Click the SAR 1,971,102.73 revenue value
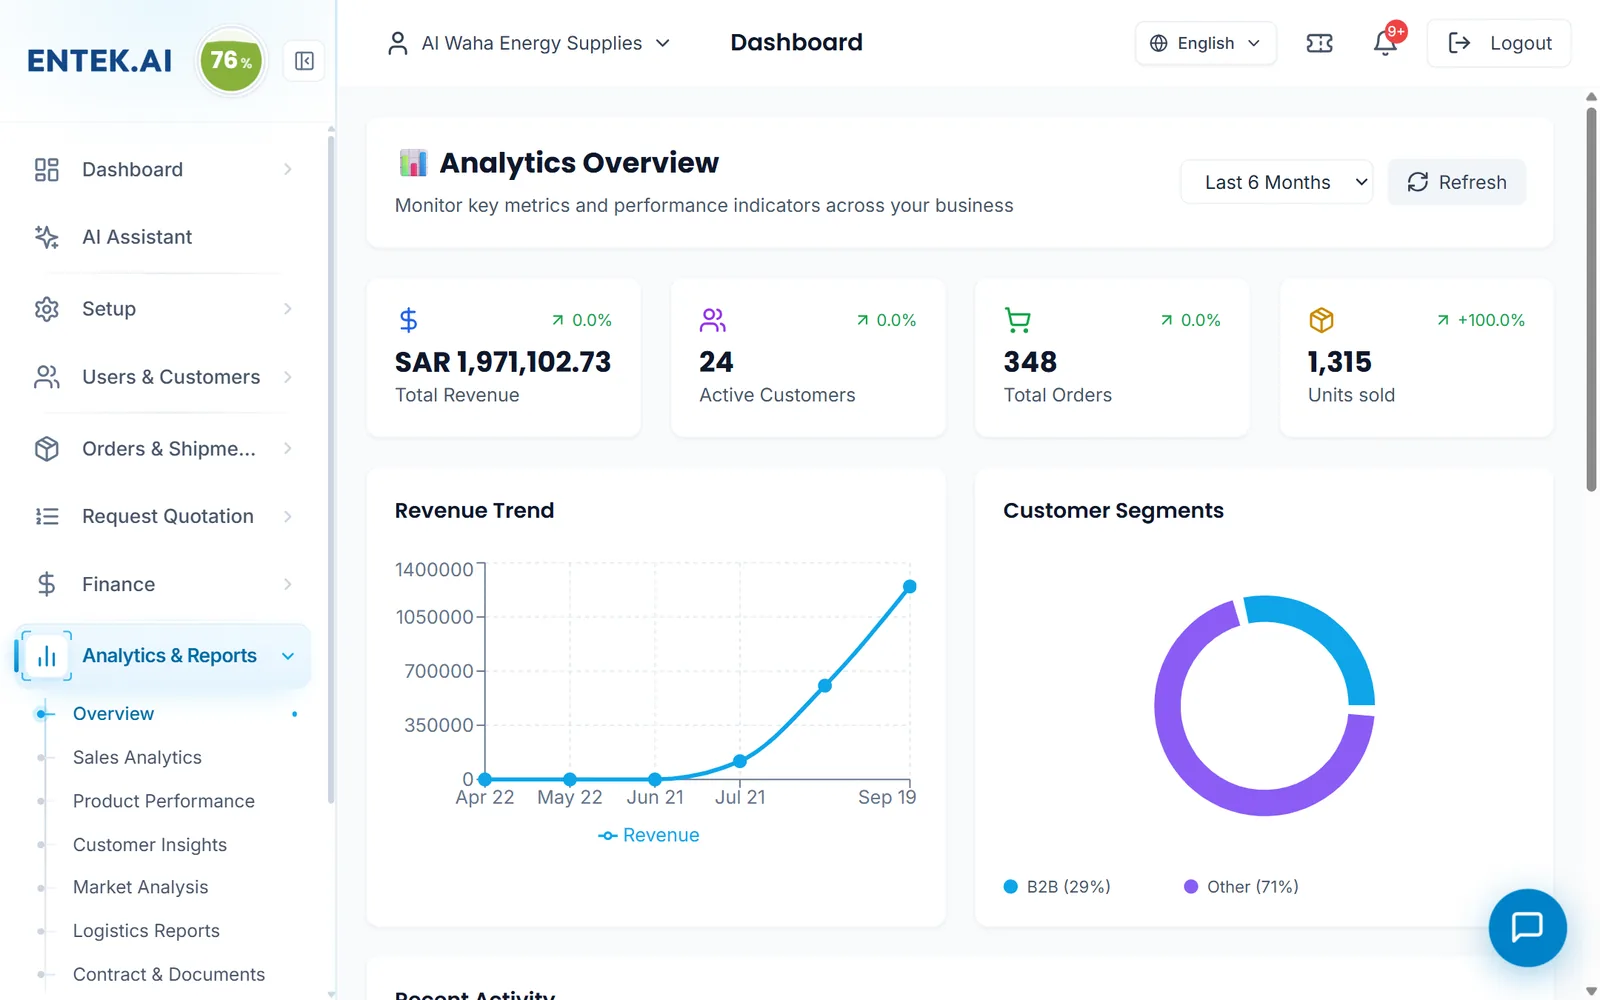This screenshot has height=1000, width=1600. [x=503, y=362]
